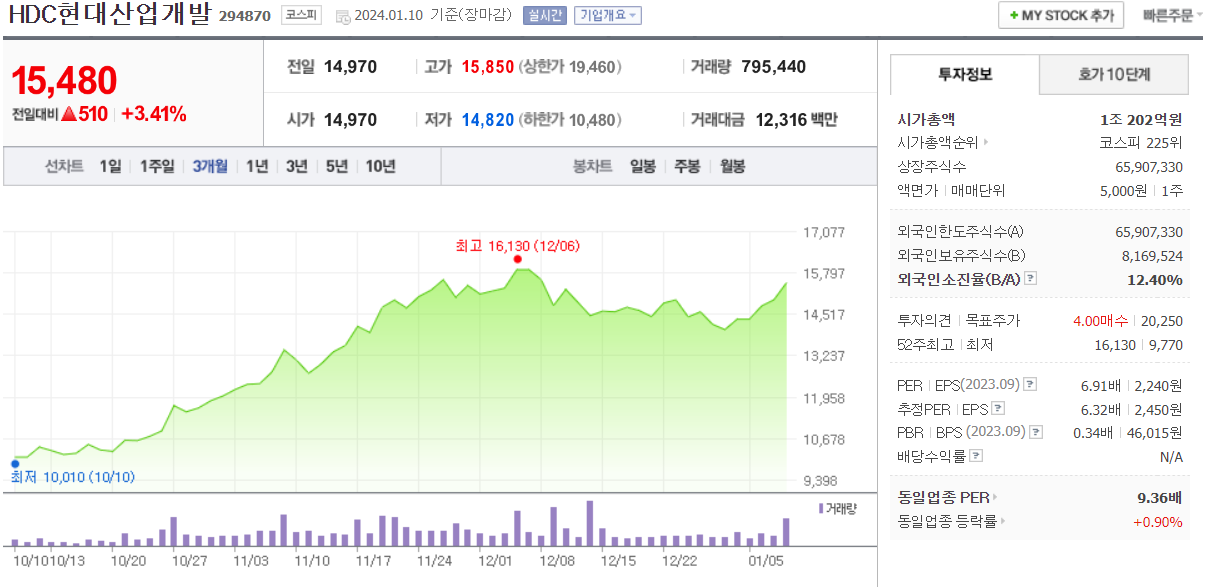
Task: Click the MY STOCK 추가 button
Action: tap(1061, 16)
